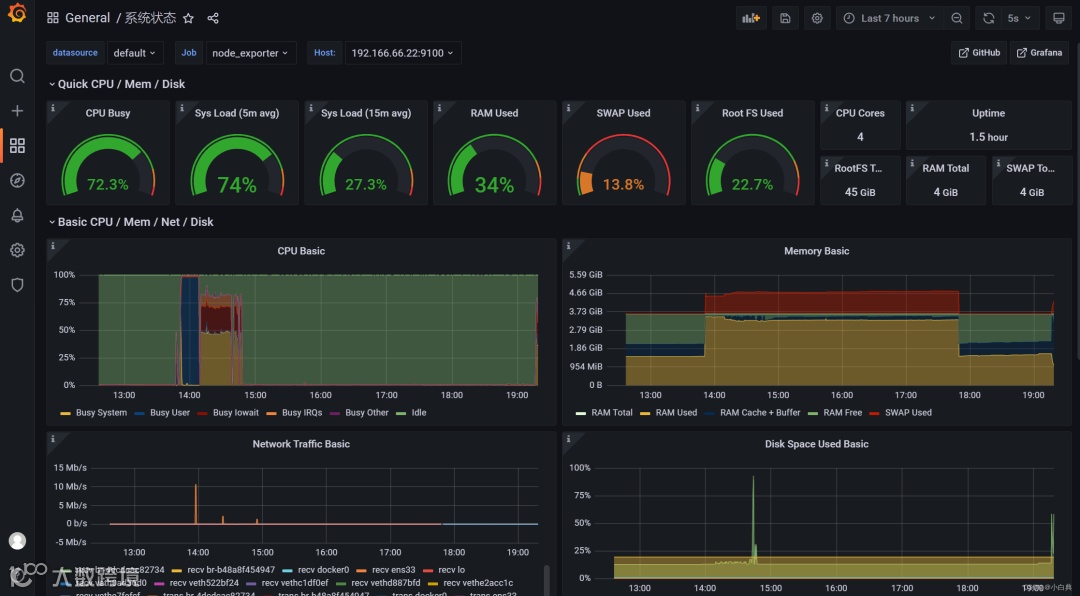1080x596 pixels.
Task: Open the Explore compass icon
Action: click(17, 181)
